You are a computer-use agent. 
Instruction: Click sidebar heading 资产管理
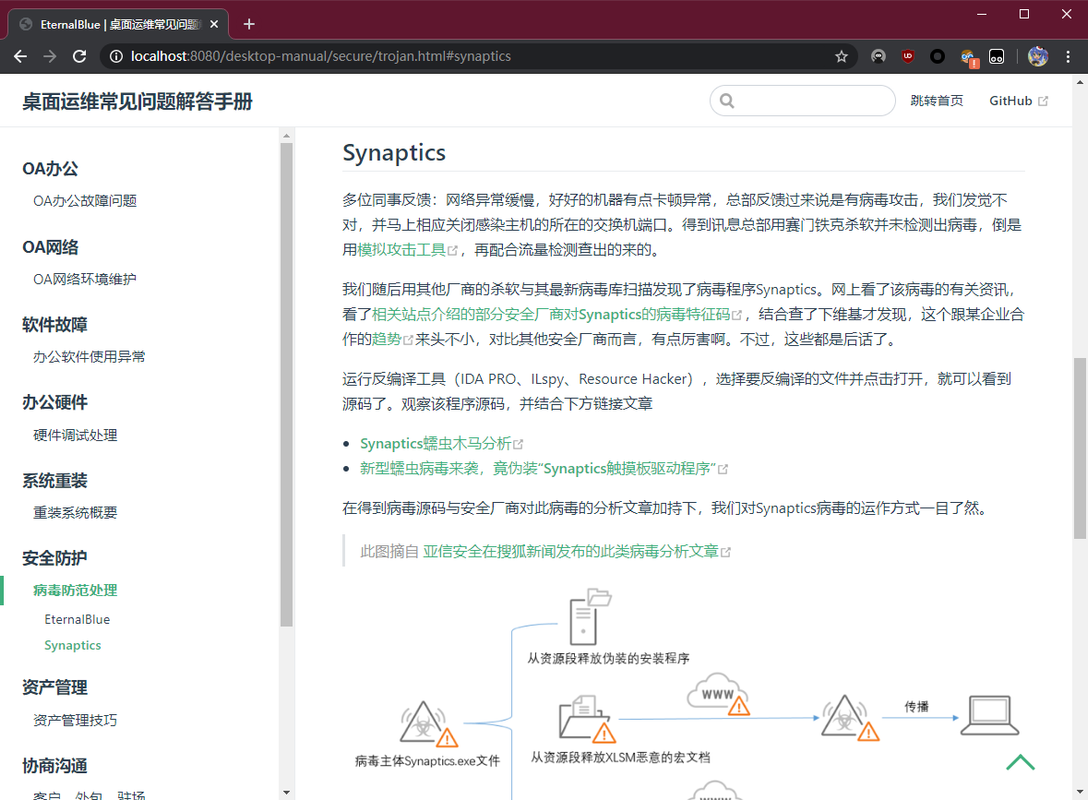point(55,688)
